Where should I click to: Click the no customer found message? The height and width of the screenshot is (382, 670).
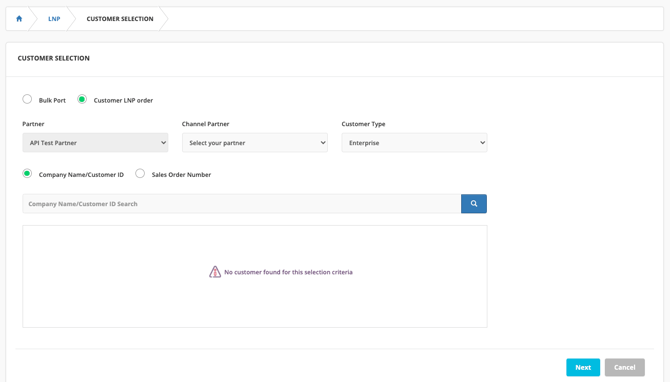pyautogui.click(x=288, y=272)
